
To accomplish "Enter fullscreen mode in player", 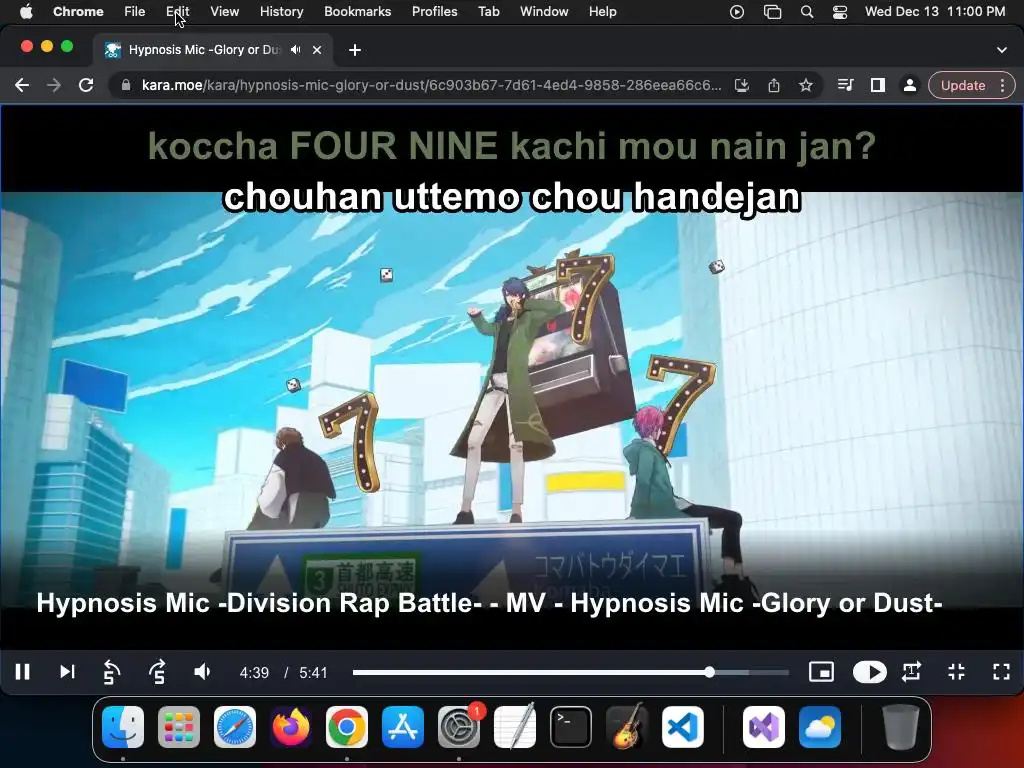I will (x=1001, y=672).
